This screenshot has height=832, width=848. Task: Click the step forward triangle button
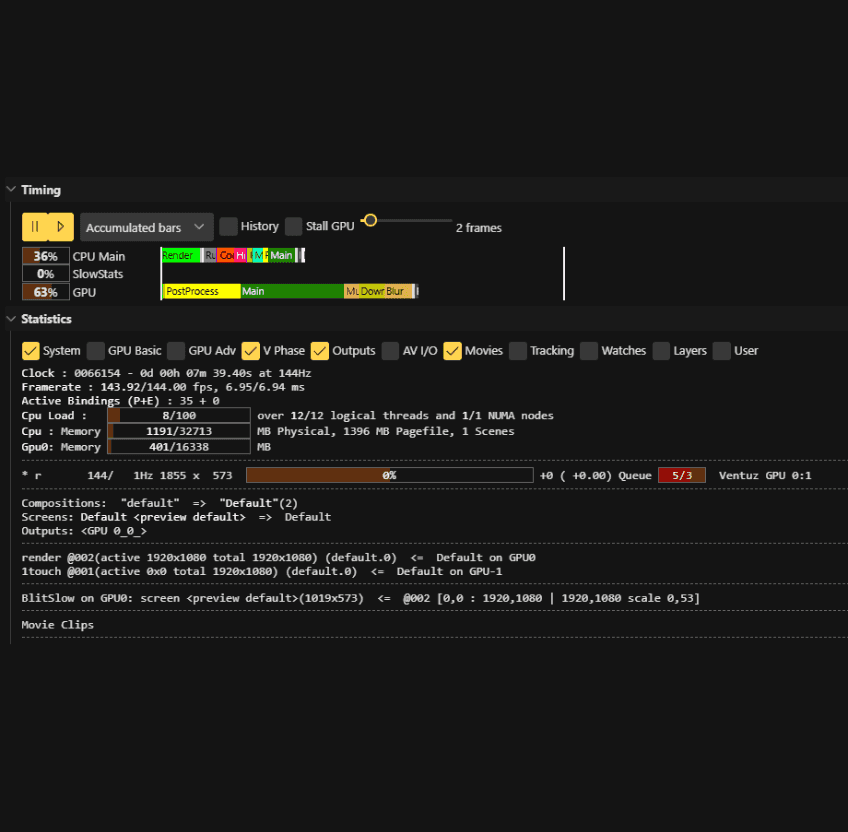coord(60,227)
